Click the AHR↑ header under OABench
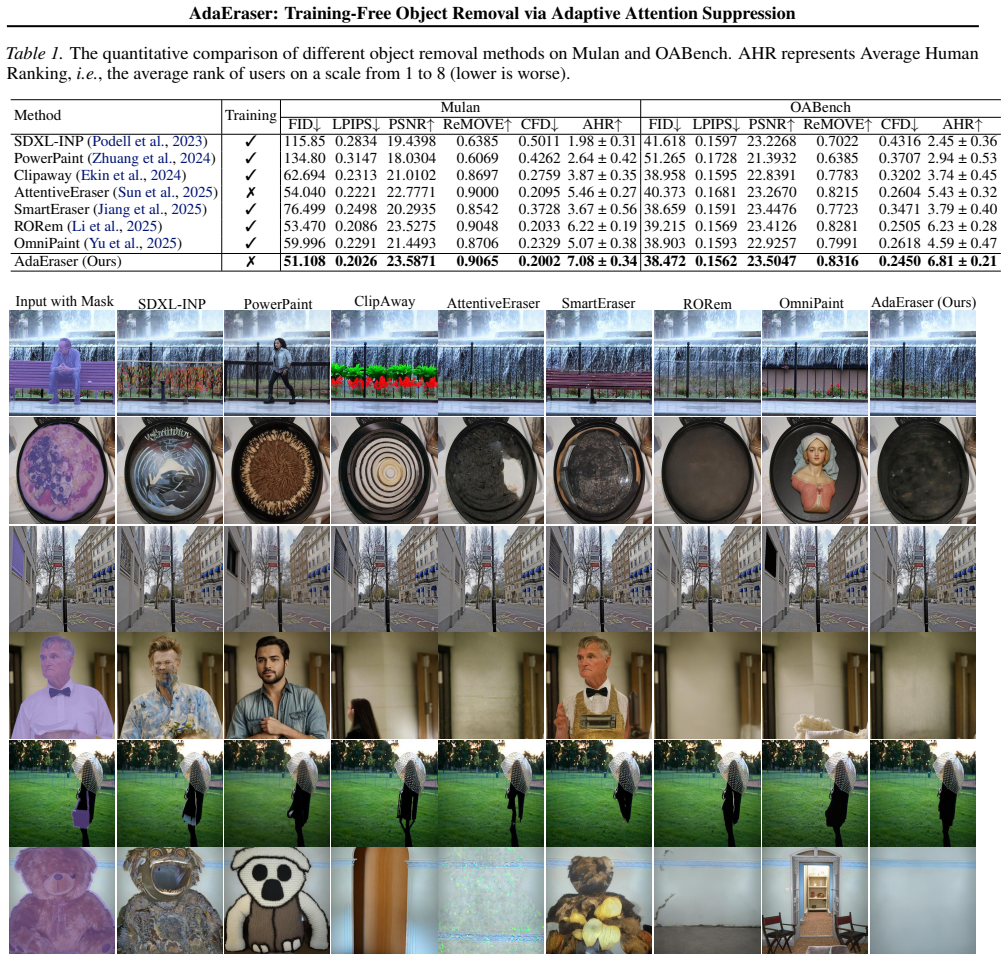The height and width of the screenshot is (960, 1007). 963,125
